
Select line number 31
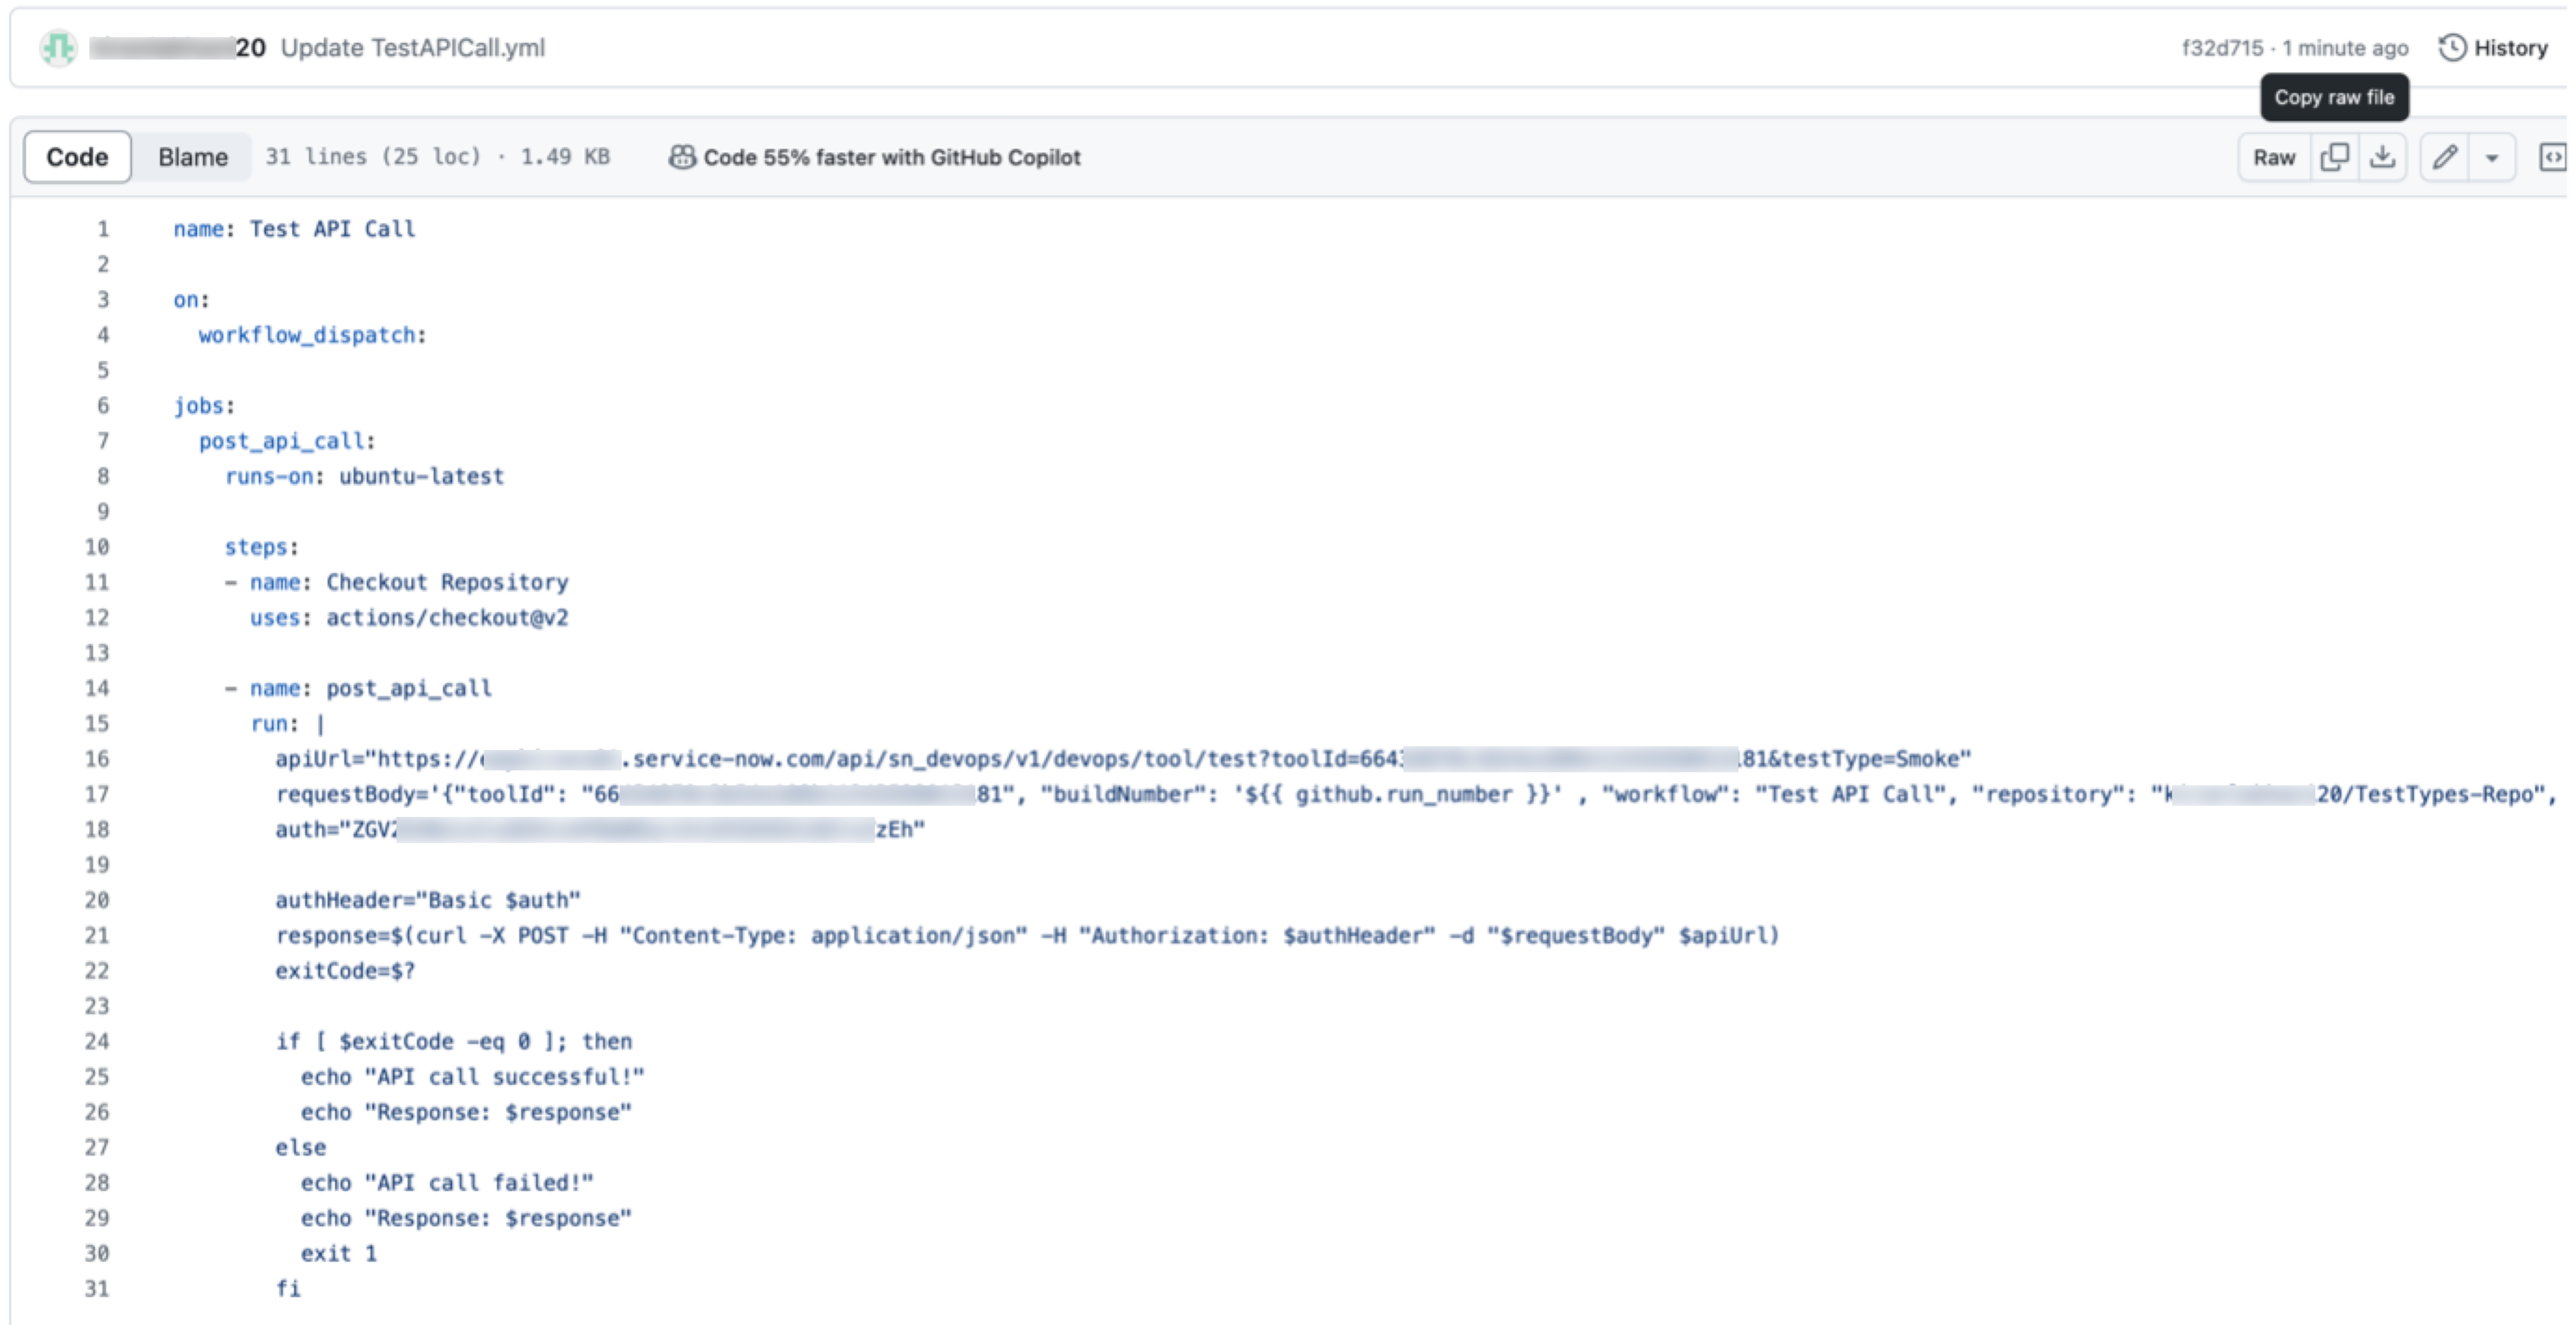tap(97, 1289)
